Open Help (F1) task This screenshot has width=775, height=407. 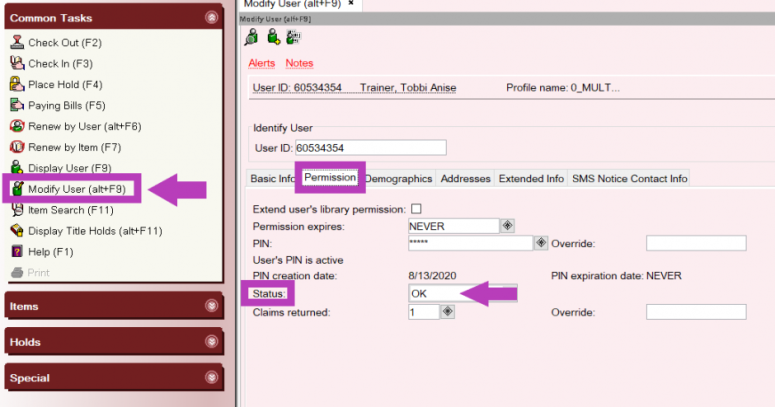pos(50,252)
